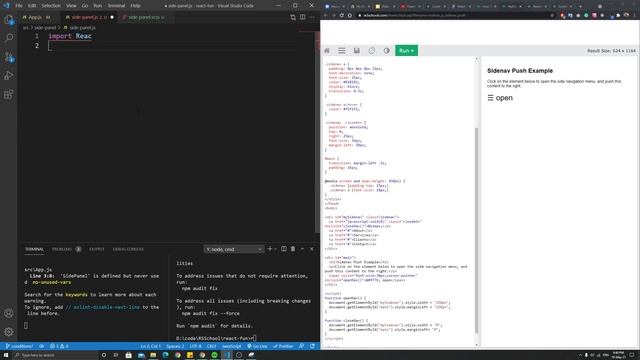Open Spotify from the taskbar
The height and width of the screenshot is (360, 640).
pos(214,355)
